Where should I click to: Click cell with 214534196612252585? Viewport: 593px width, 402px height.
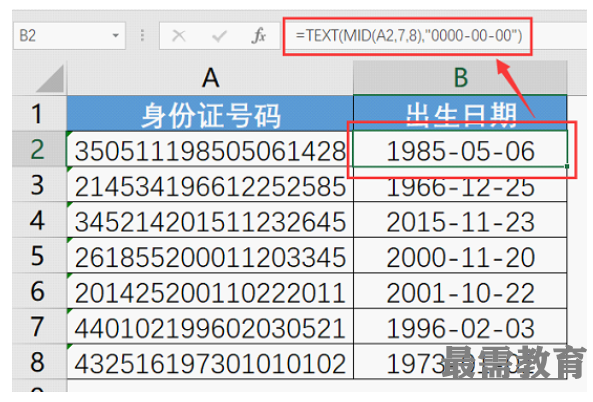point(210,185)
